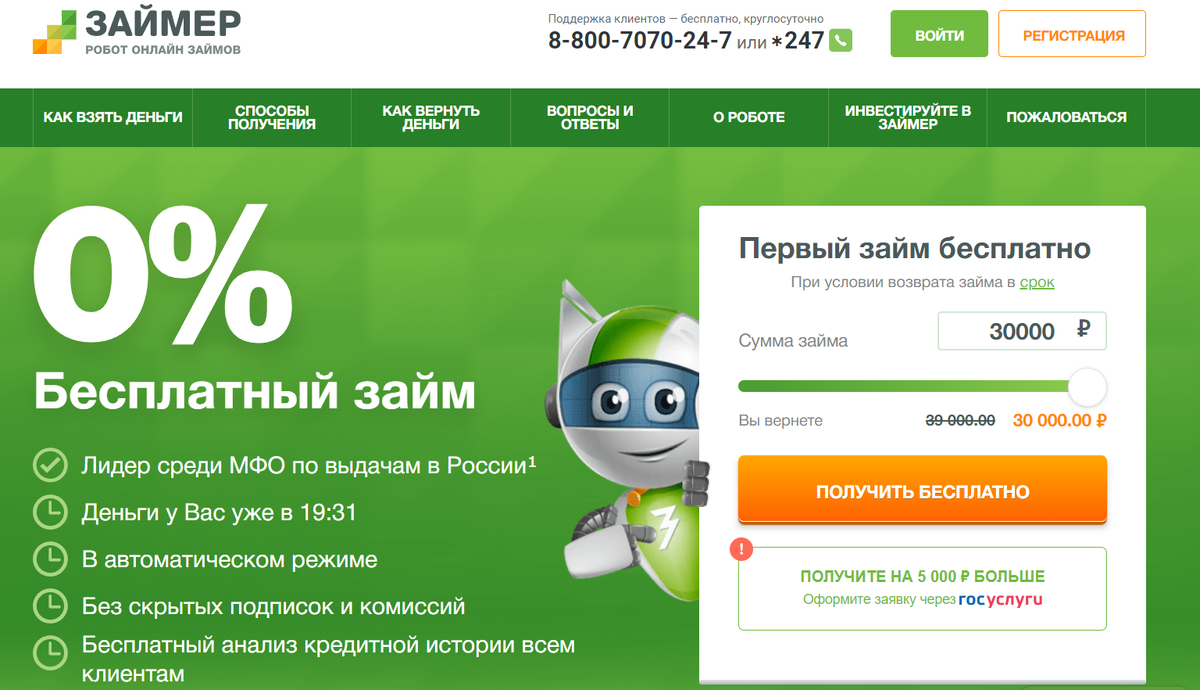
Task: Open the Способы получения menu item
Action: tap(272, 117)
